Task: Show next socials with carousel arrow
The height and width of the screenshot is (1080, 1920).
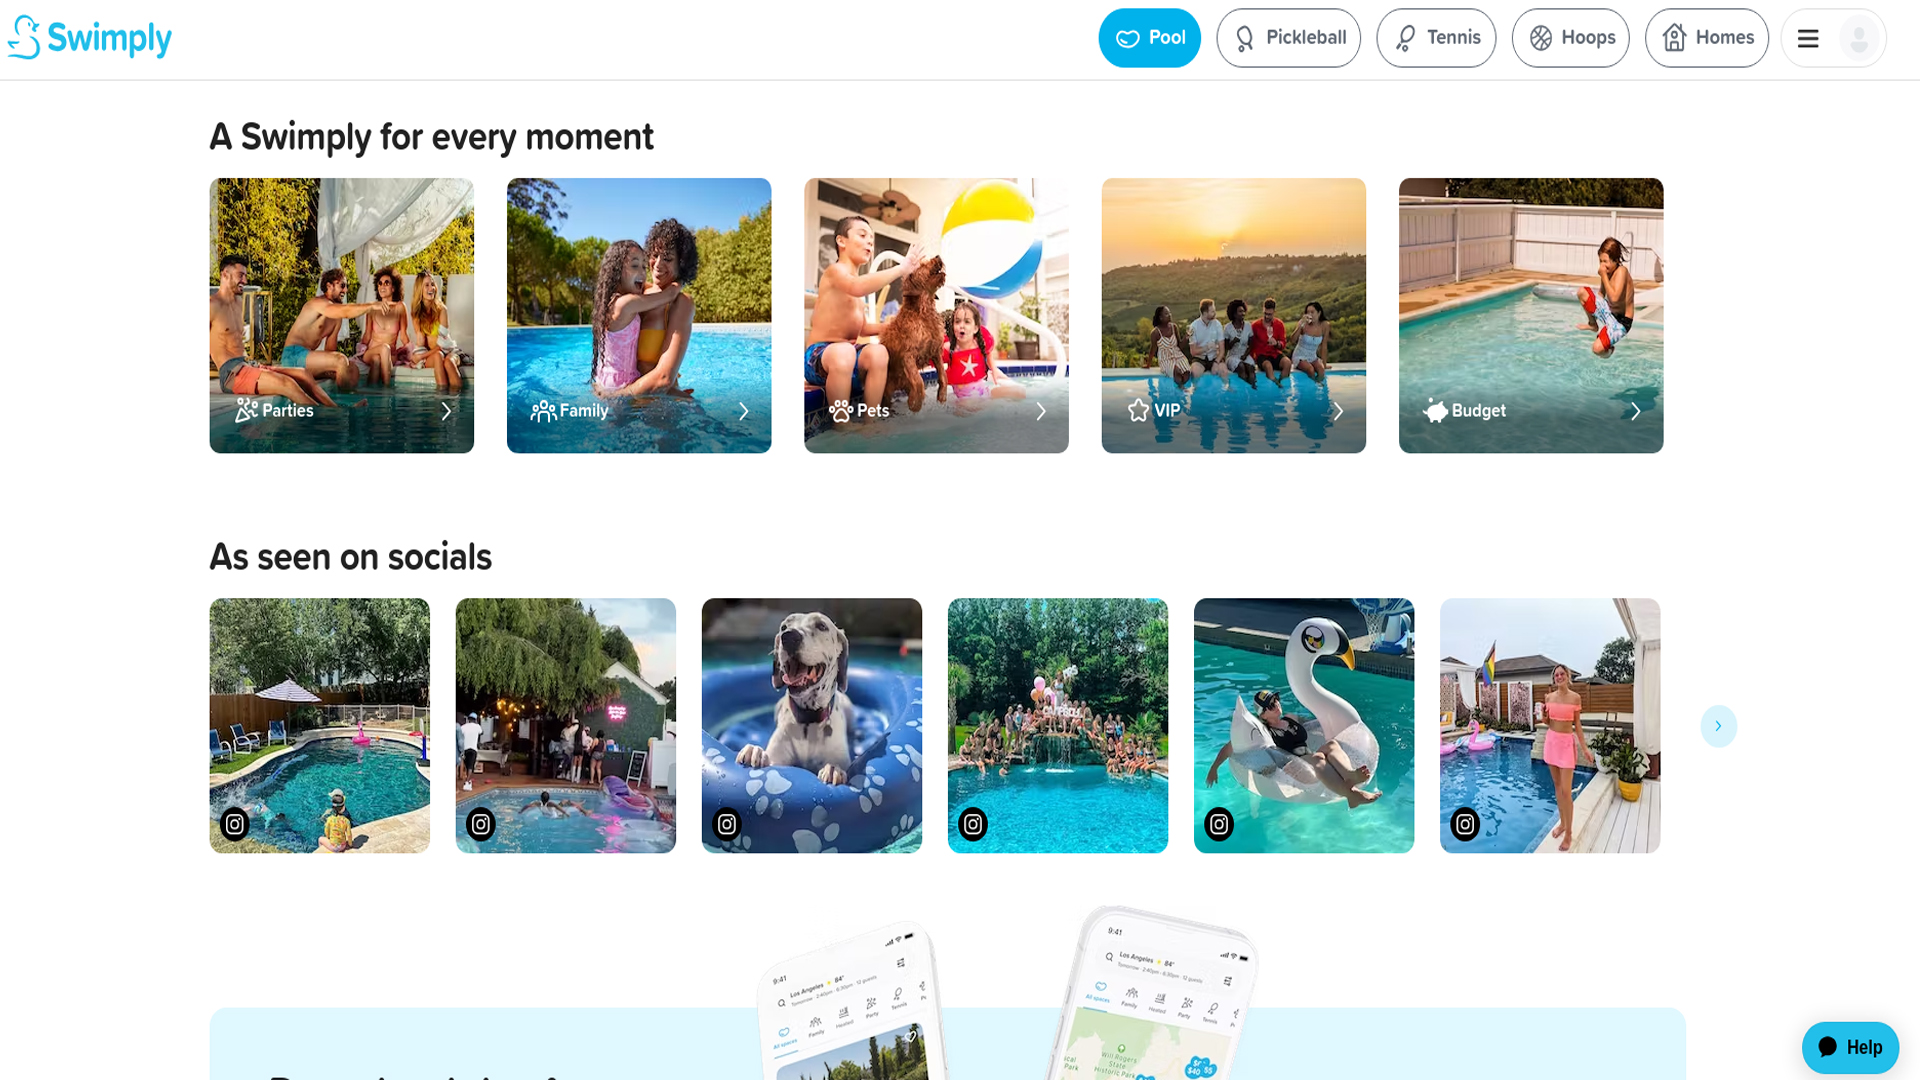Action: (1718, 726)
